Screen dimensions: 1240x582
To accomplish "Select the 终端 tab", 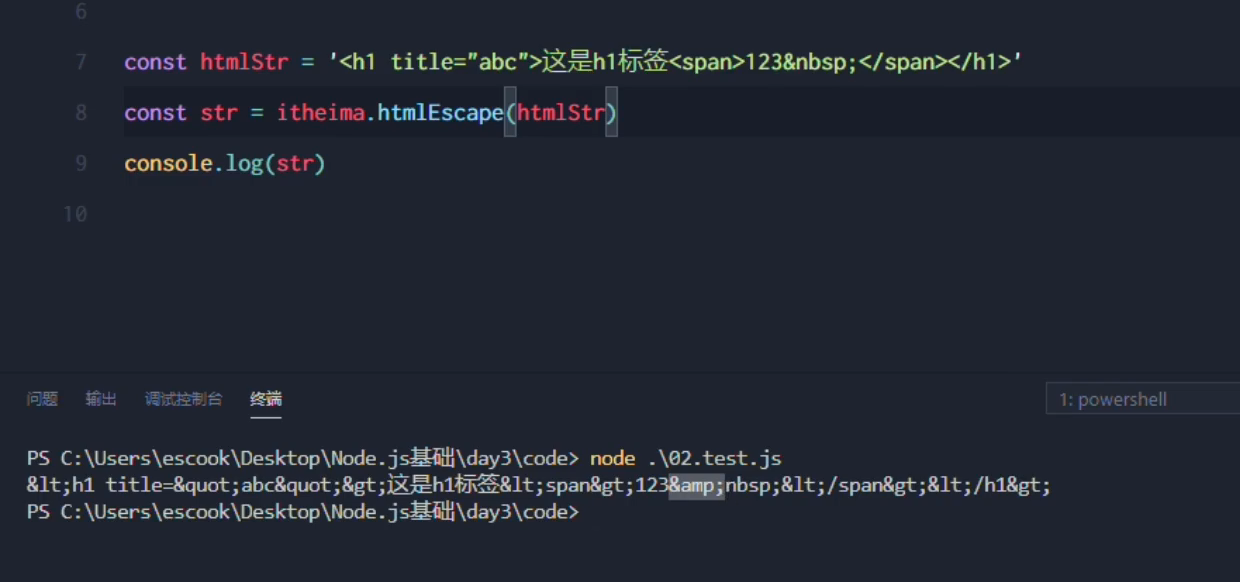I will coord(266,399).
